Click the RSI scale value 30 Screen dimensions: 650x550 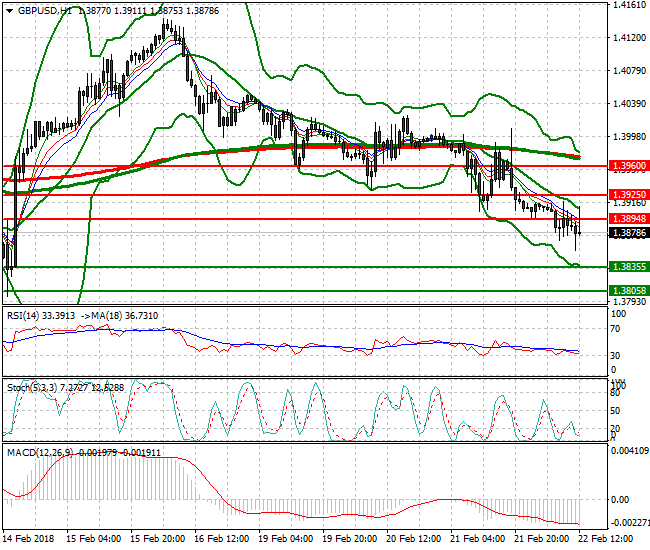tap(616, 356)
